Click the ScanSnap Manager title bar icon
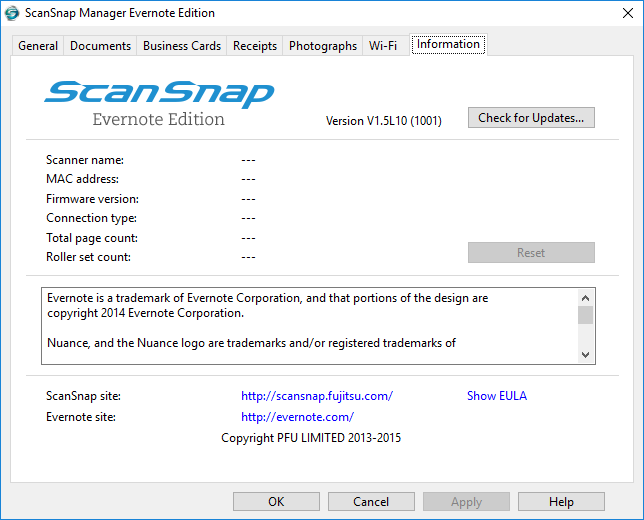Viewport: 644px width, 520px height. 12,13
